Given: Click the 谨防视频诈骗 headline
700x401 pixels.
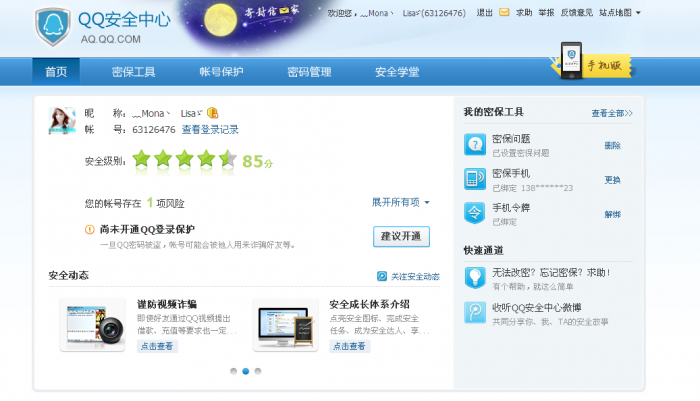Looking at the screenshot, I should [167, 304].
